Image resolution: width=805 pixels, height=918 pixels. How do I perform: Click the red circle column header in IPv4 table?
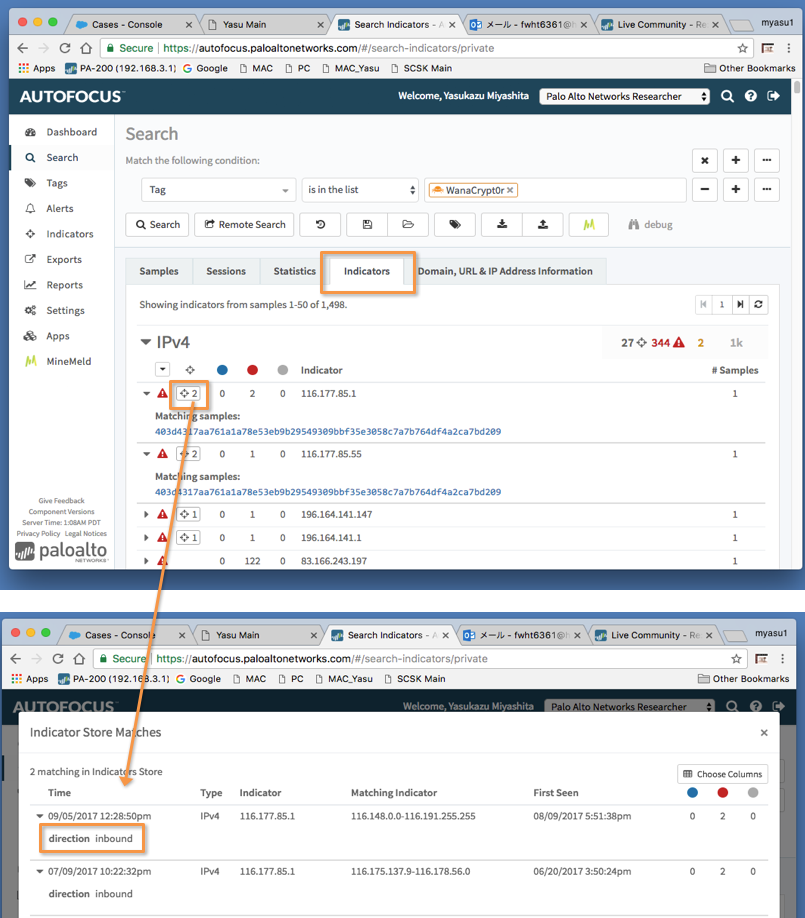pyautogui.click(x=252, y=370)
